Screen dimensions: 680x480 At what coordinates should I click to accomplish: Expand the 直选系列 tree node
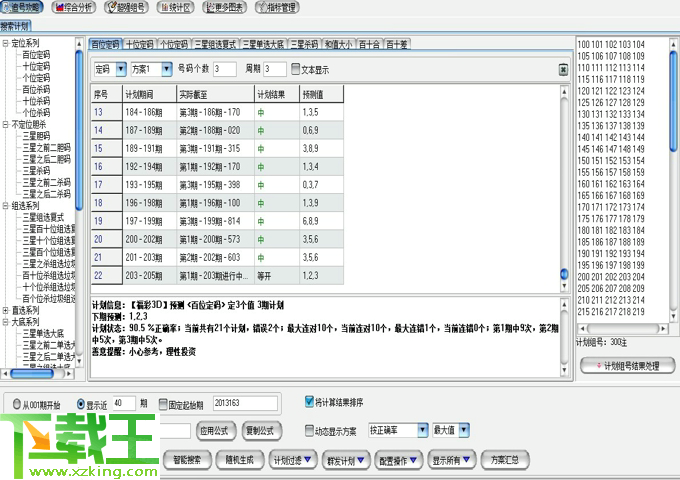pyautogui.click(x=6, y=311)
